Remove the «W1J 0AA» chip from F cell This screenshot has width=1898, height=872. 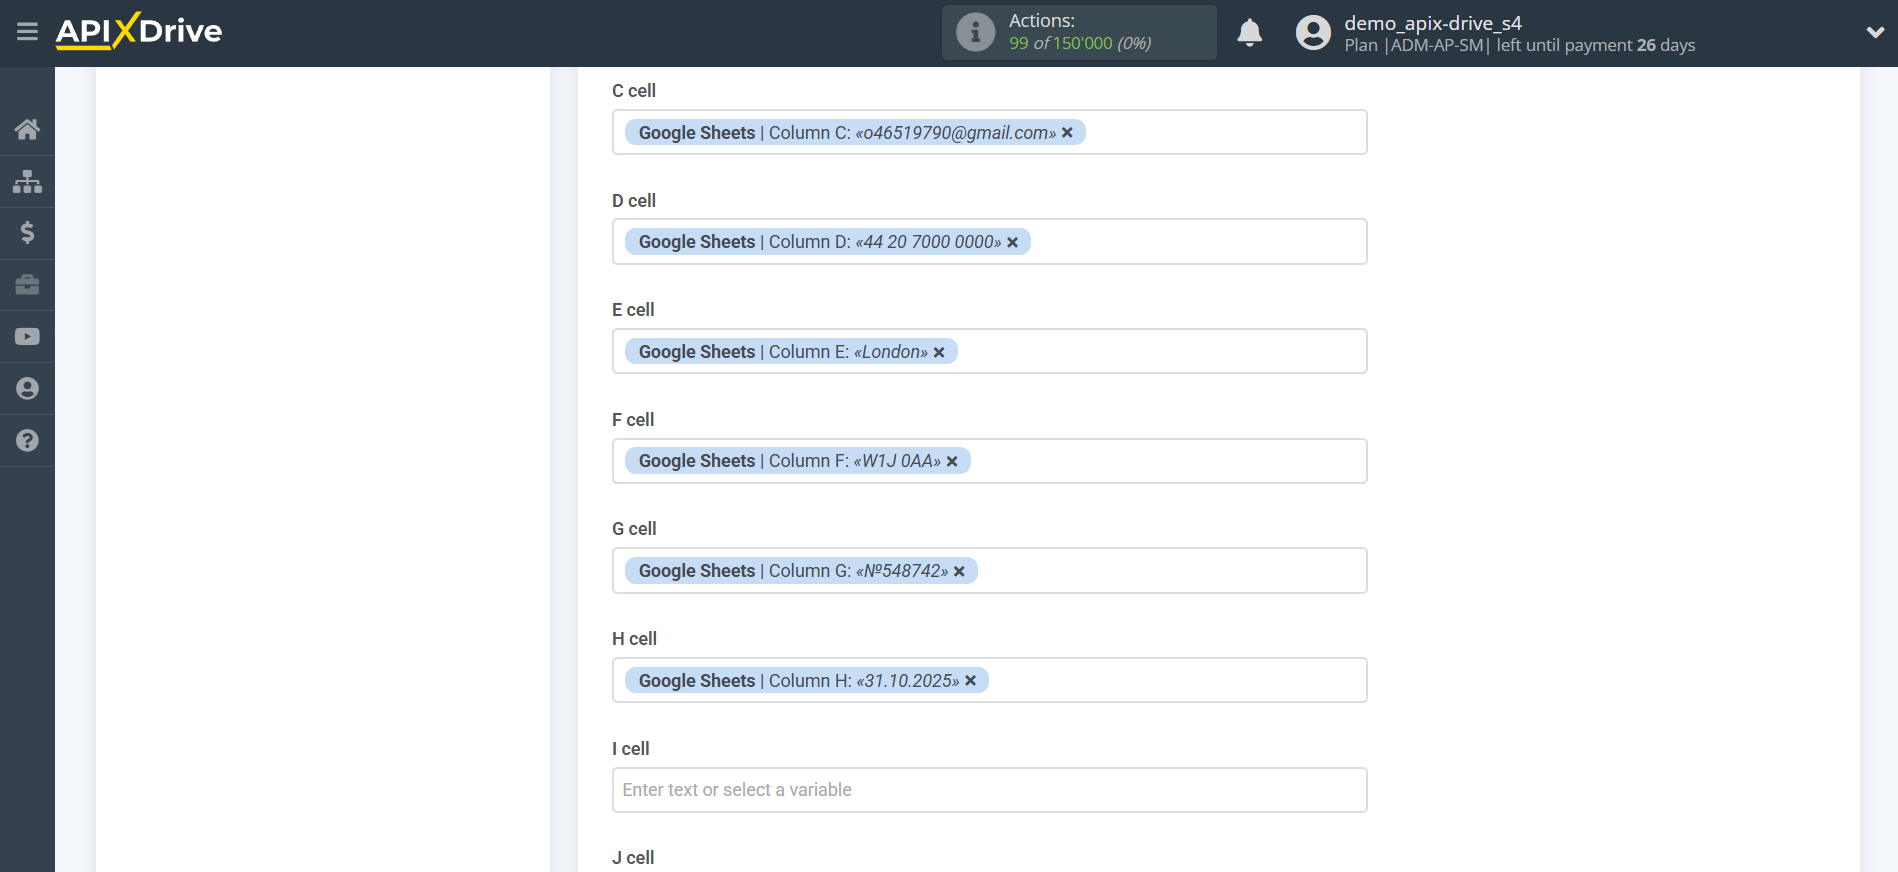point(952,461)
